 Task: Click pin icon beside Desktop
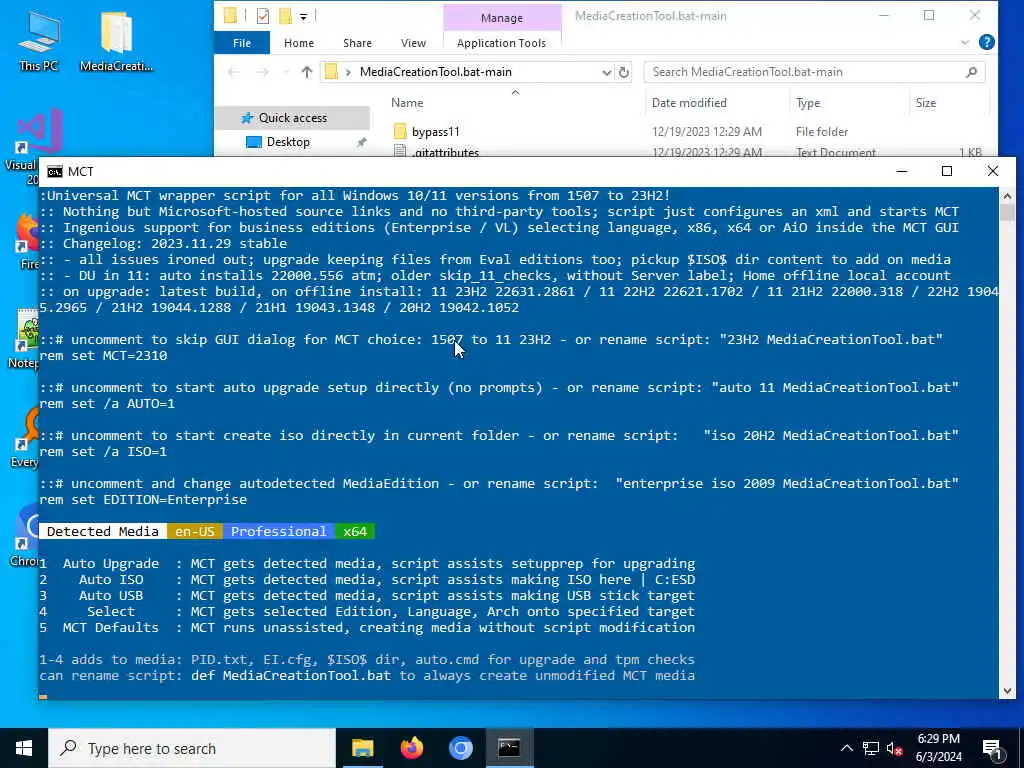click(361, 142)
